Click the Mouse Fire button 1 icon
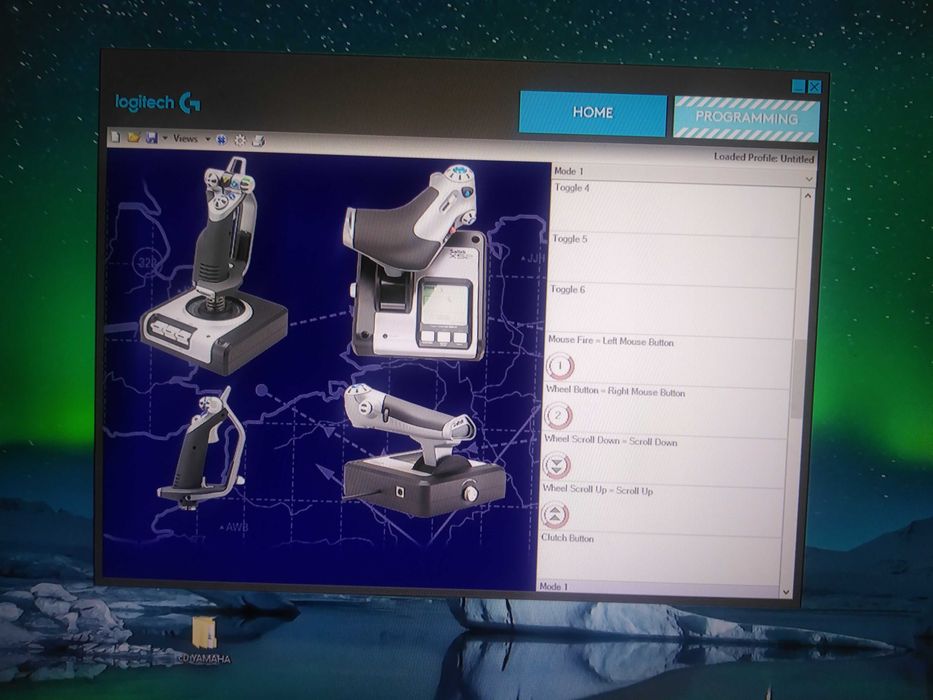The image size is (933, 700). pyautogui.click(x=559, y=366)
